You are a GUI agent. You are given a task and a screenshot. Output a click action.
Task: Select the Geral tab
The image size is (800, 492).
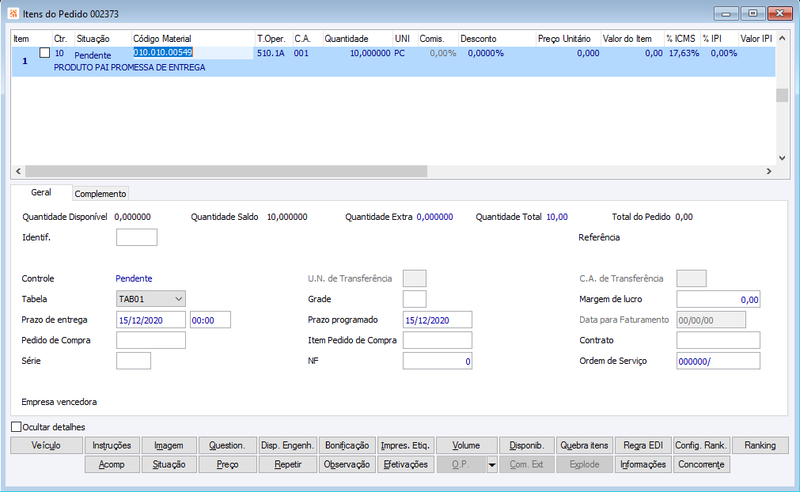[41, 192]
